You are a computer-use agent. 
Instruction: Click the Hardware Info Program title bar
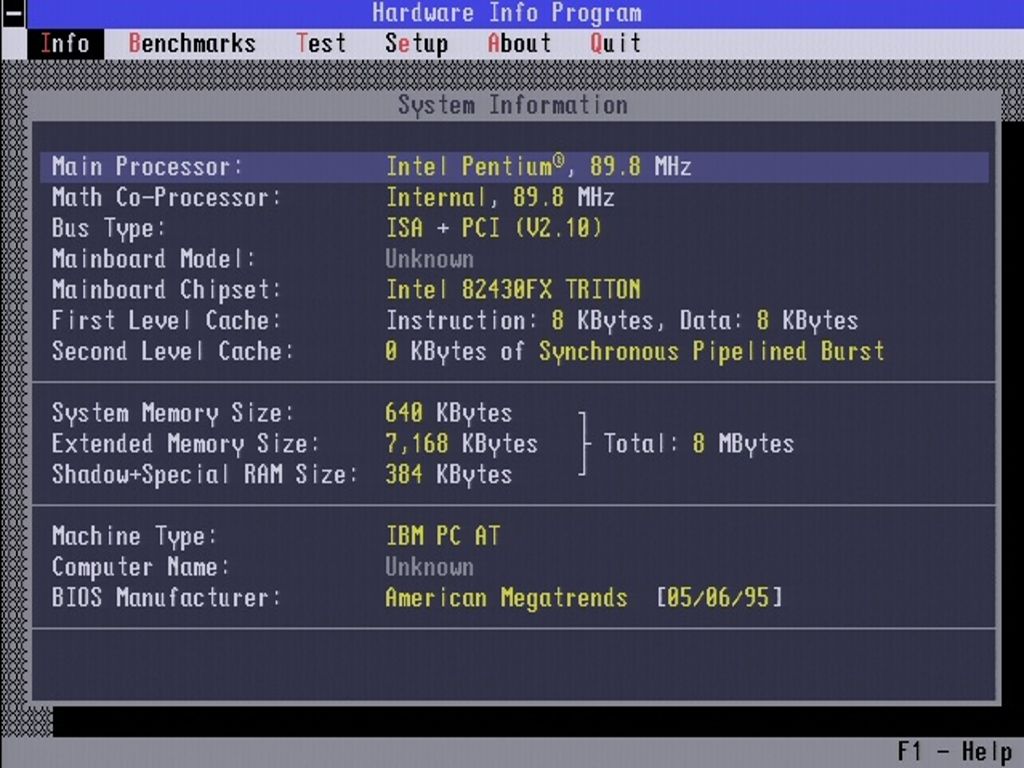click(507, 13)
